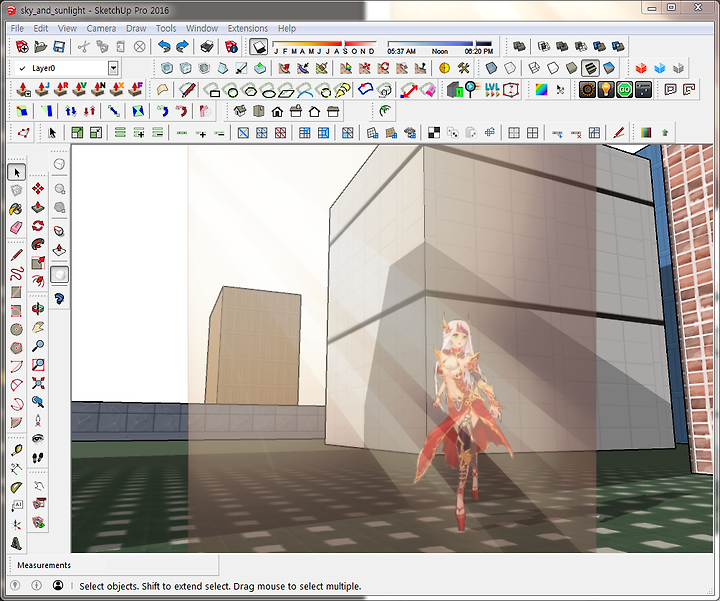Screen dimensions: 720x601
Task: Open the Help menu
Action: [x=287, y=28]
